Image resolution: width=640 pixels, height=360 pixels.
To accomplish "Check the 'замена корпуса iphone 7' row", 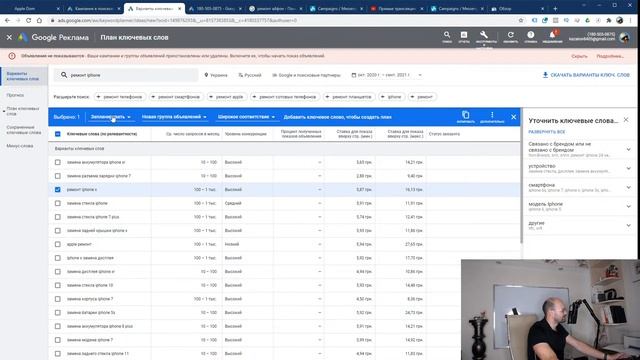I will (58, 299).
